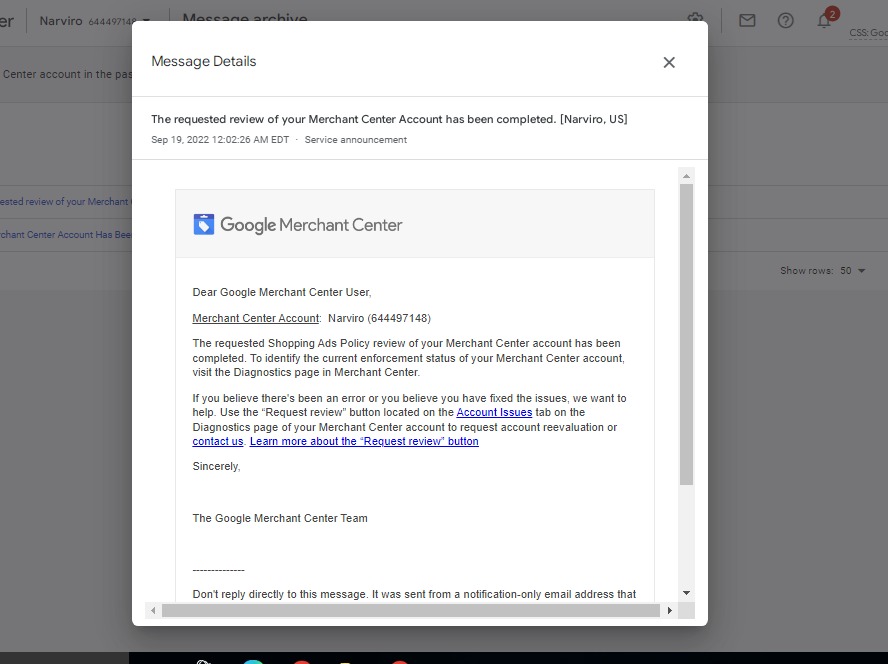Click the 'Sincerely,' line
Image resolution: width=888 pixels, height=664 pixels.
pyautogui.click(x=216, y=466)
